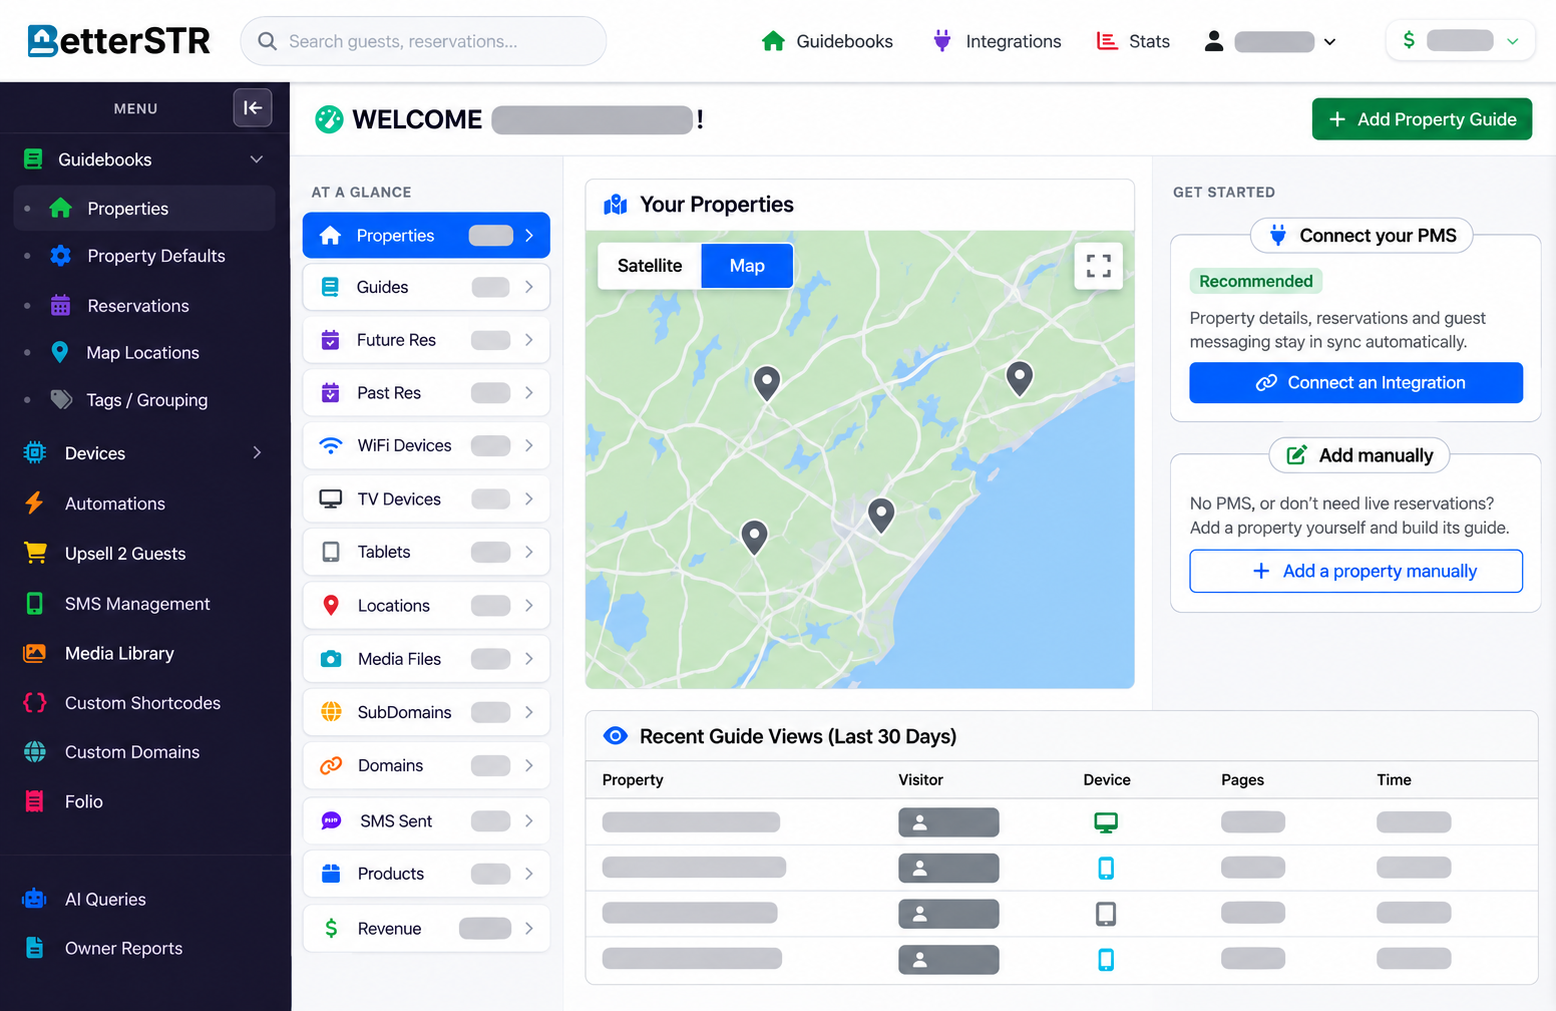Click the BetterSTR logo
This screenshot has width=1556, height=1011.
coord(119,41)
